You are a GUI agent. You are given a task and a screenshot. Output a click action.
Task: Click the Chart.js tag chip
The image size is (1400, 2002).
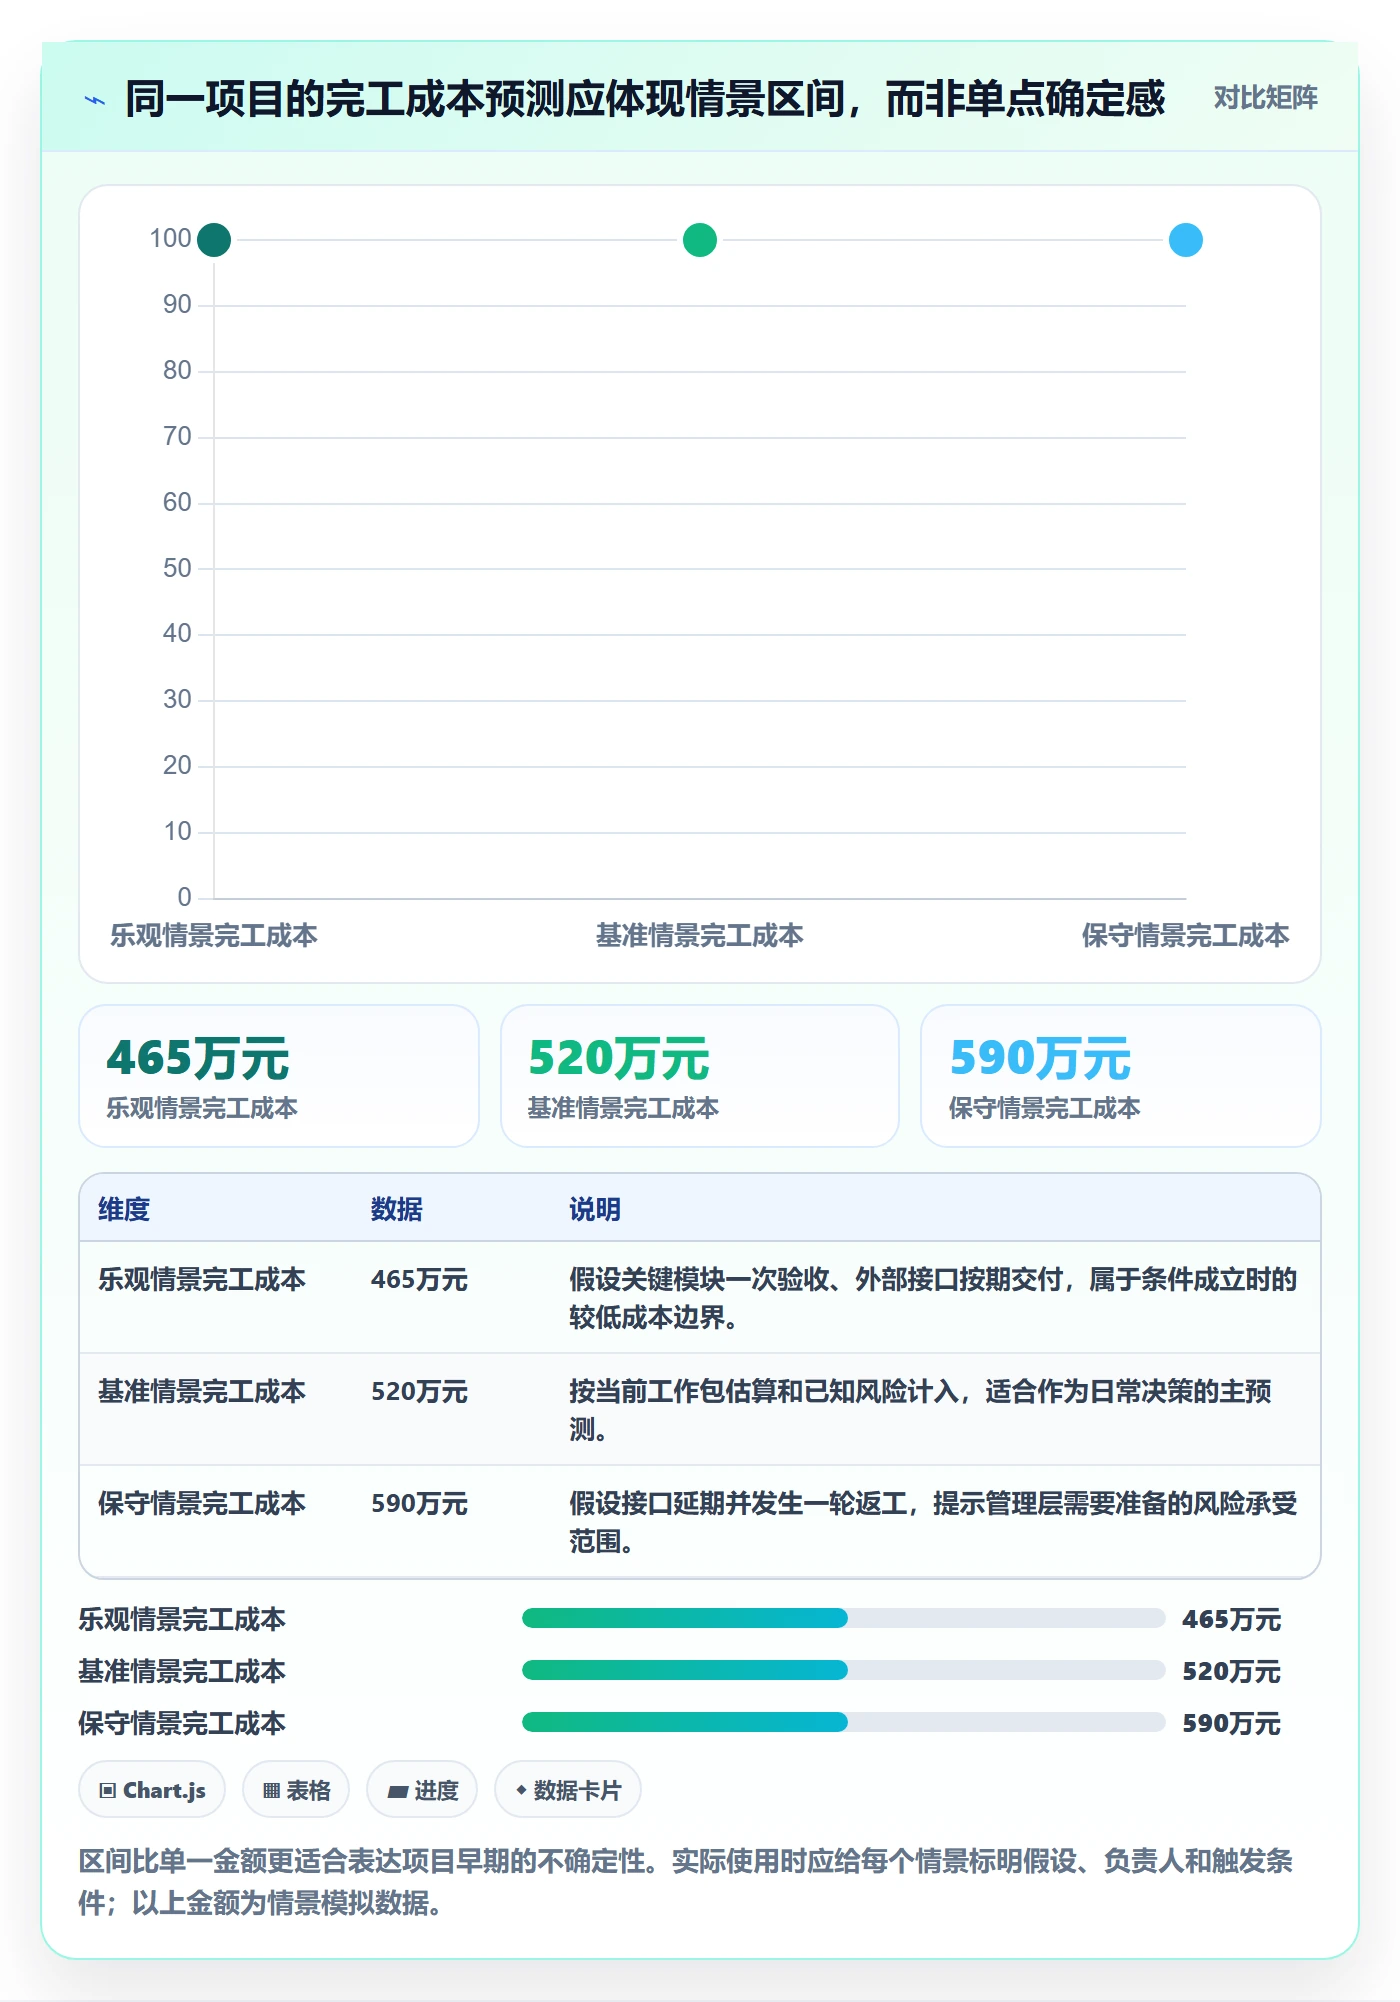pyautogui.click(x=152, y=1790)
